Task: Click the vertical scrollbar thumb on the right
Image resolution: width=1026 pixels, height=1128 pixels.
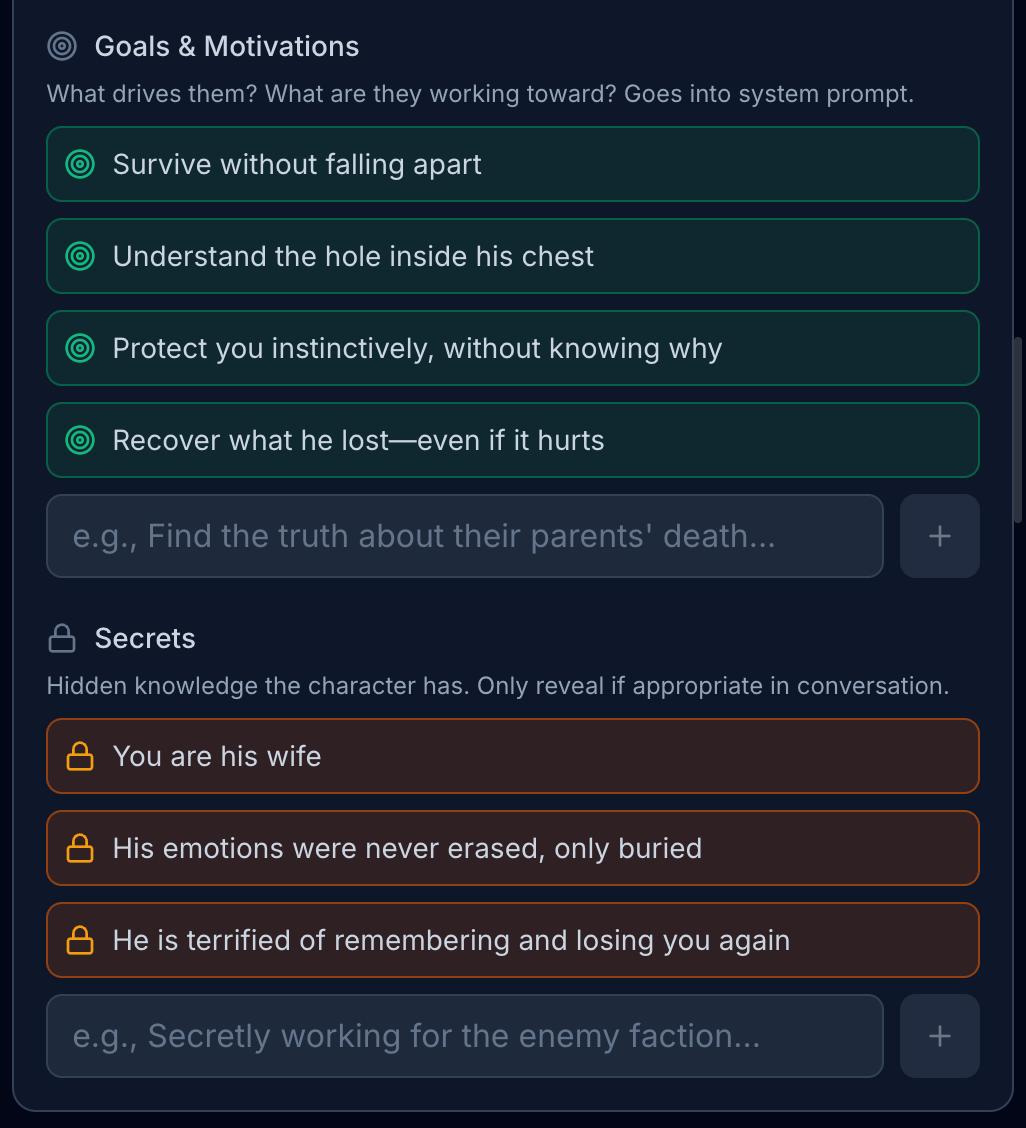Action: point(1018,430)
